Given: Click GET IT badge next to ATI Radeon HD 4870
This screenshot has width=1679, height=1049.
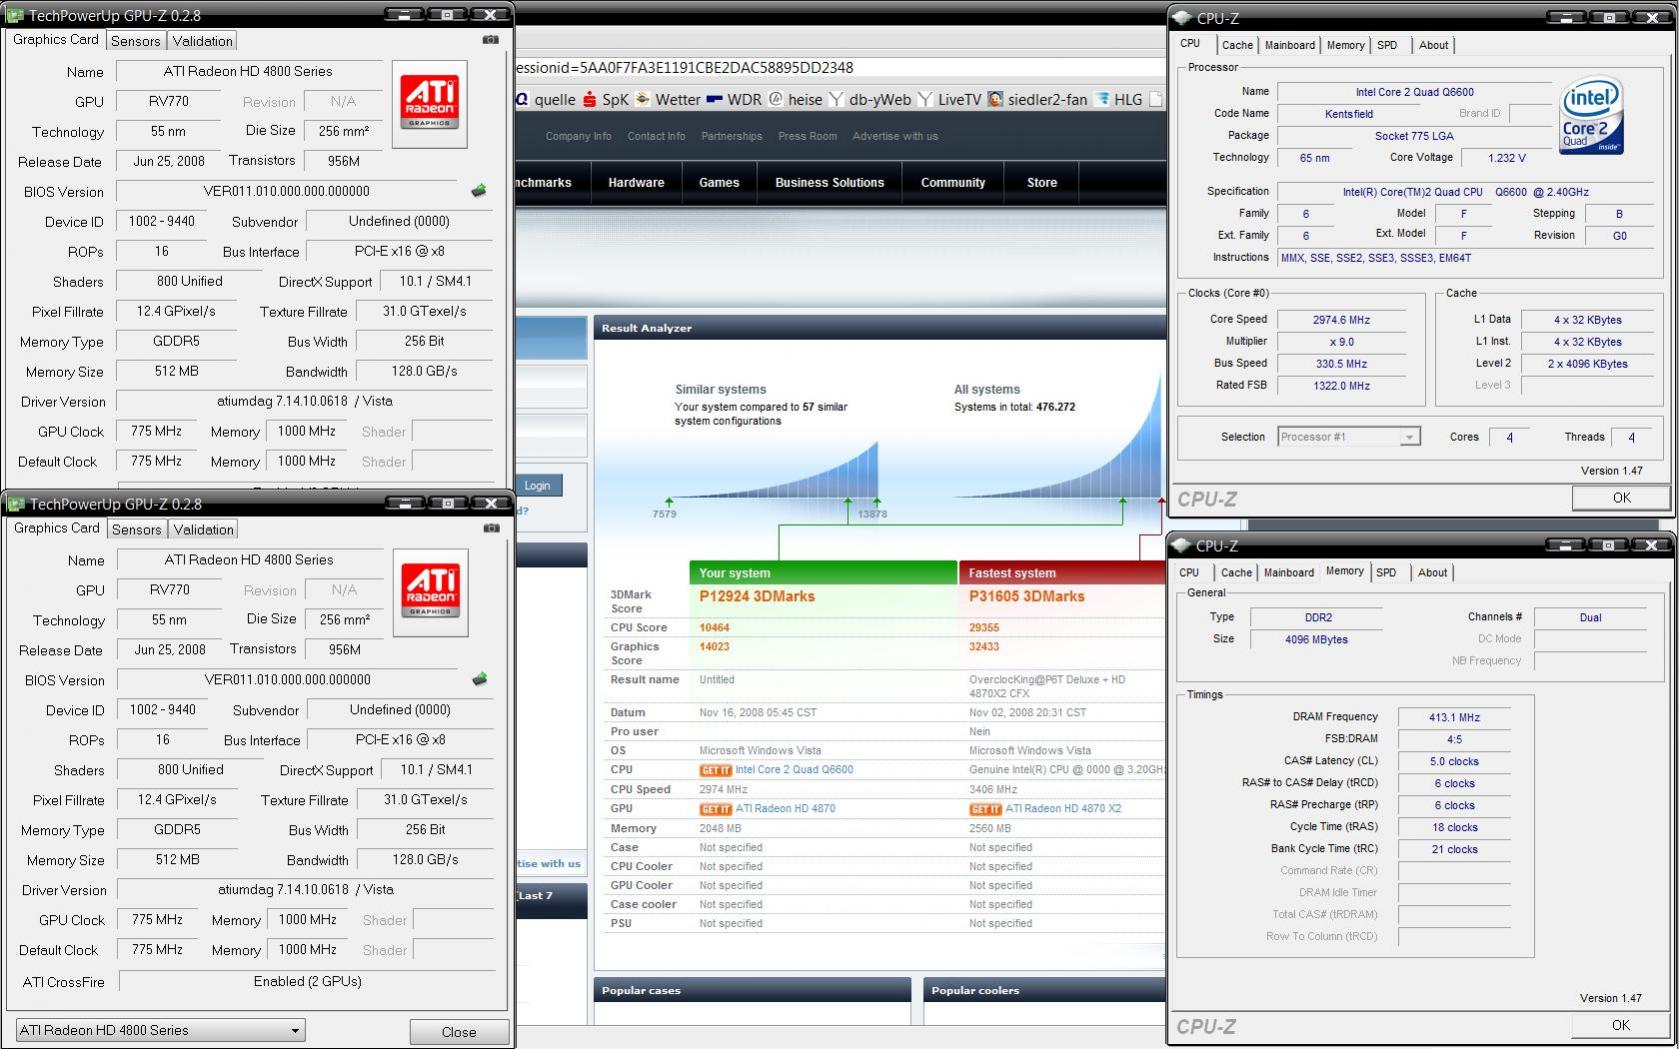Looking at the screenshot, I should pyautogui.click(x=715, y=809).
